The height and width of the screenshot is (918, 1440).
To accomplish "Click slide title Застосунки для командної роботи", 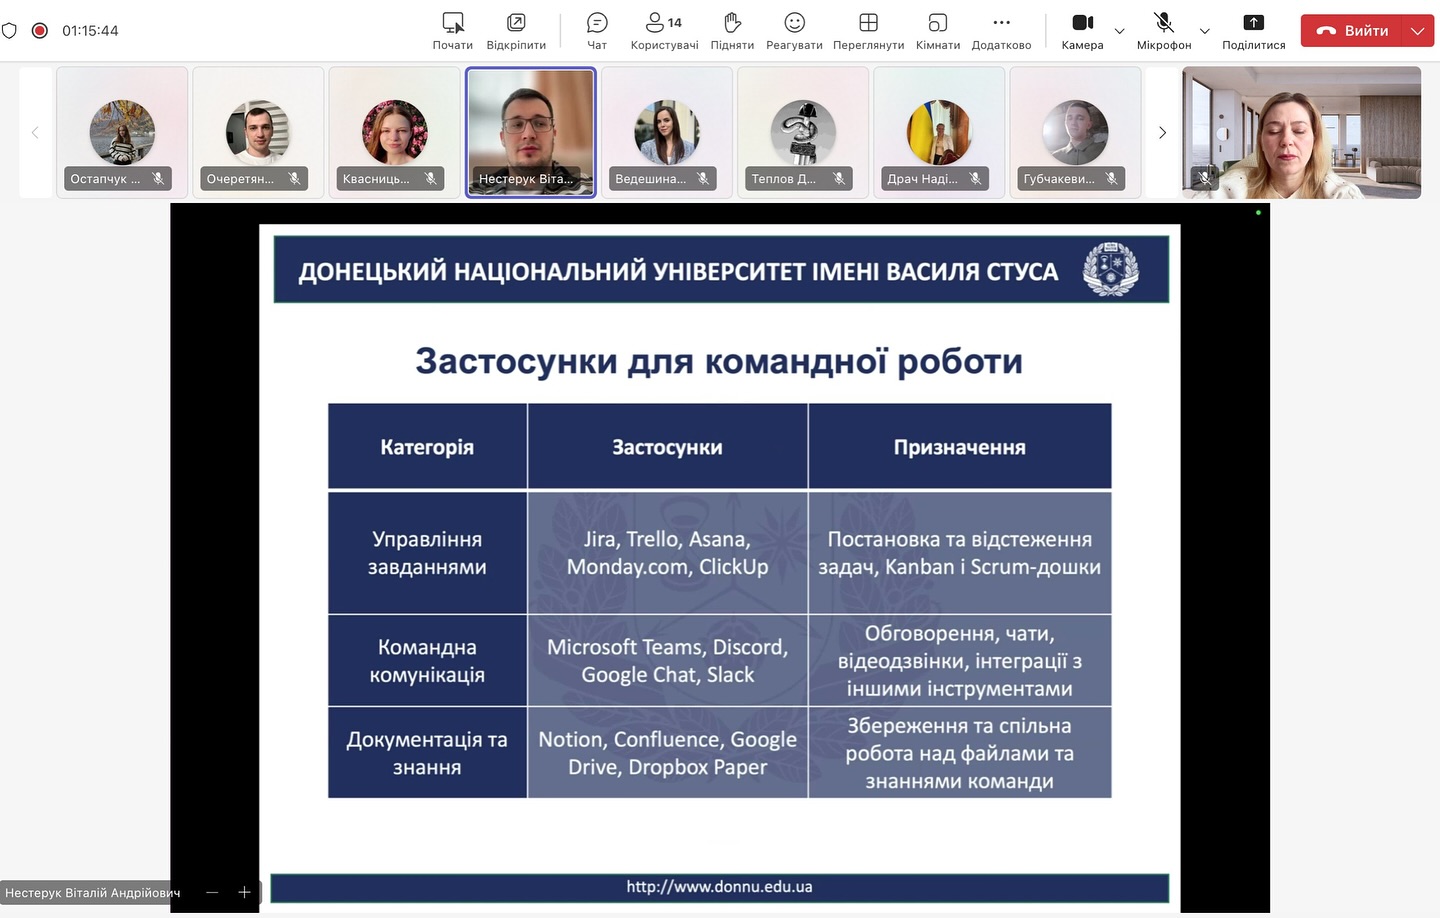I will coord(719,361).
